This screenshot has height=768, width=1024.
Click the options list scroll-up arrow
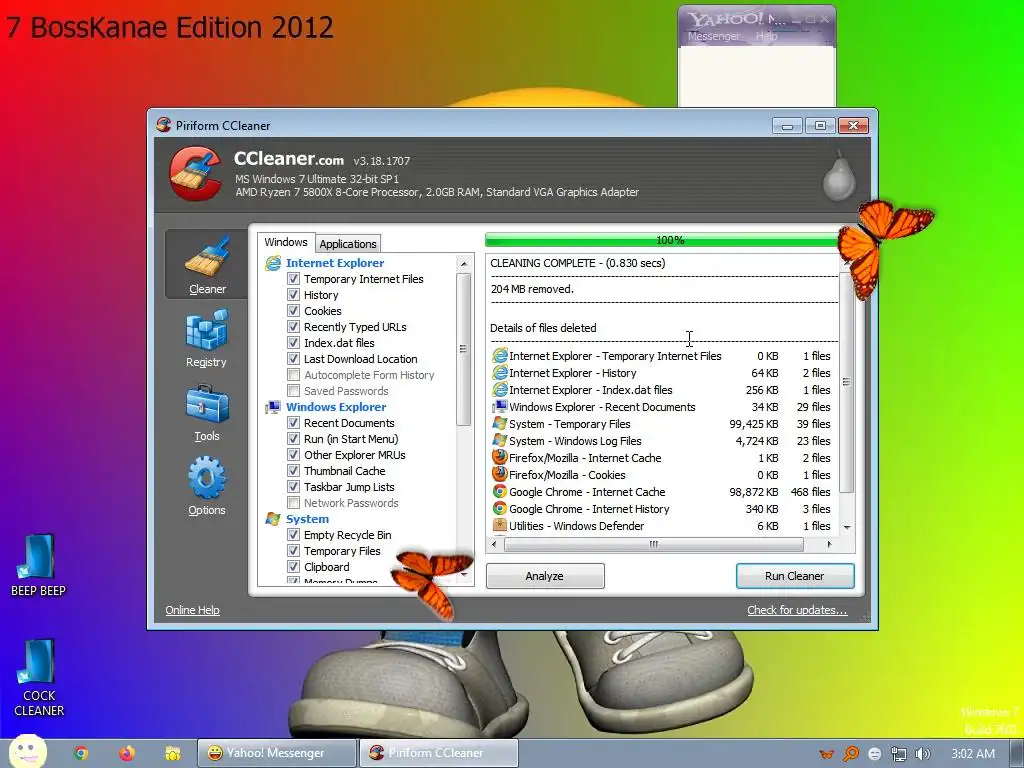coord(464,264)
